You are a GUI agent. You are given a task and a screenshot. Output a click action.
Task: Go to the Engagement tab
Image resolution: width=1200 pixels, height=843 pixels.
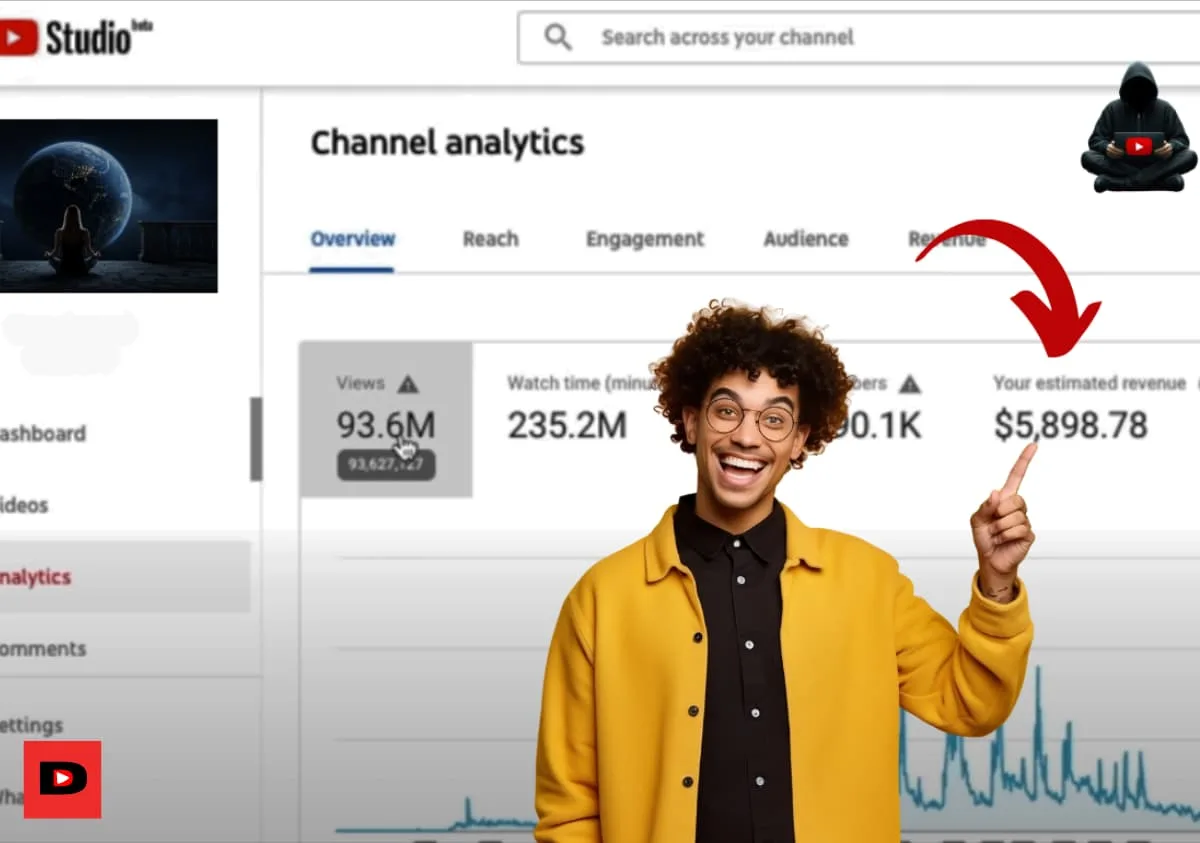(x=645, y=239)
